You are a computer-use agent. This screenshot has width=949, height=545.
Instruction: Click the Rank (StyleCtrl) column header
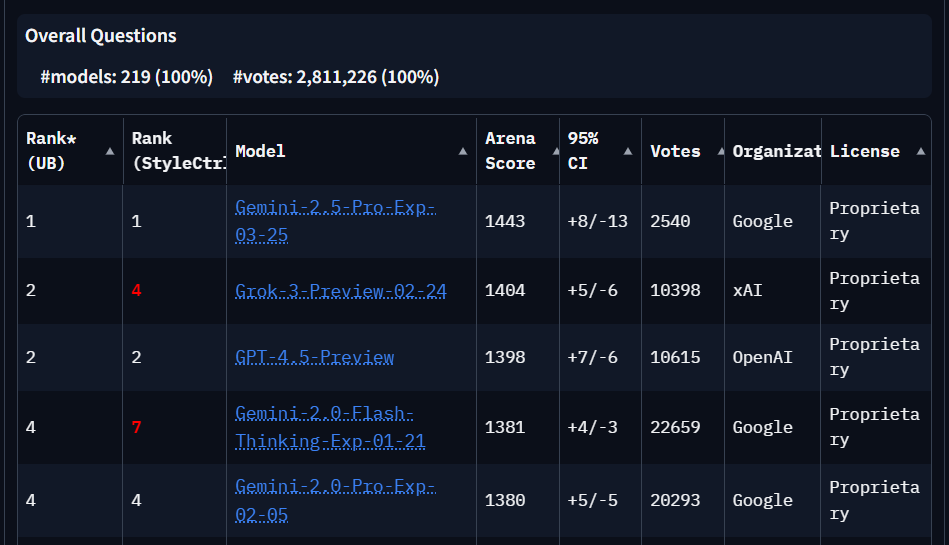pyautogui.click(x=172, y=151)
